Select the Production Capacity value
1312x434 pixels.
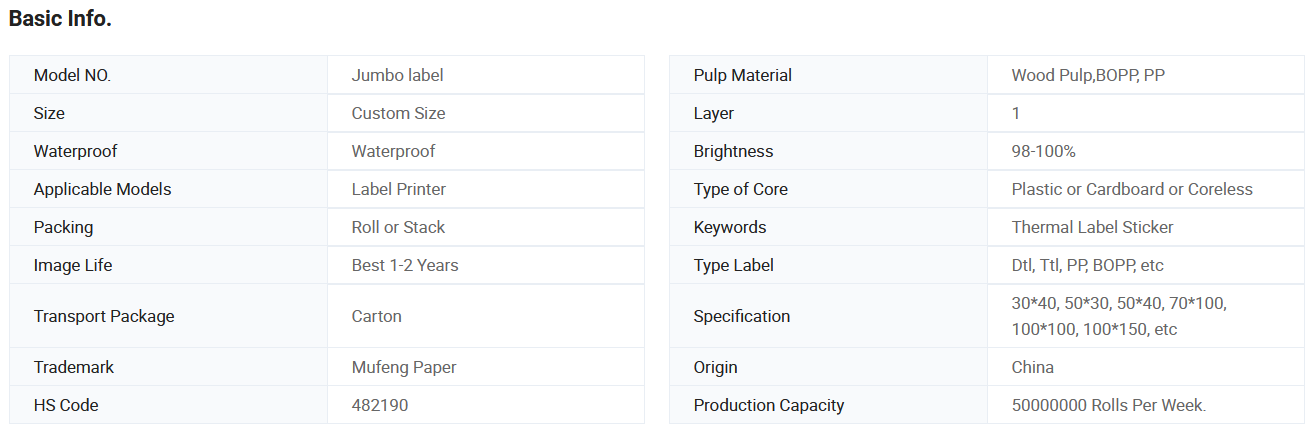click(x=1109, y=405)
